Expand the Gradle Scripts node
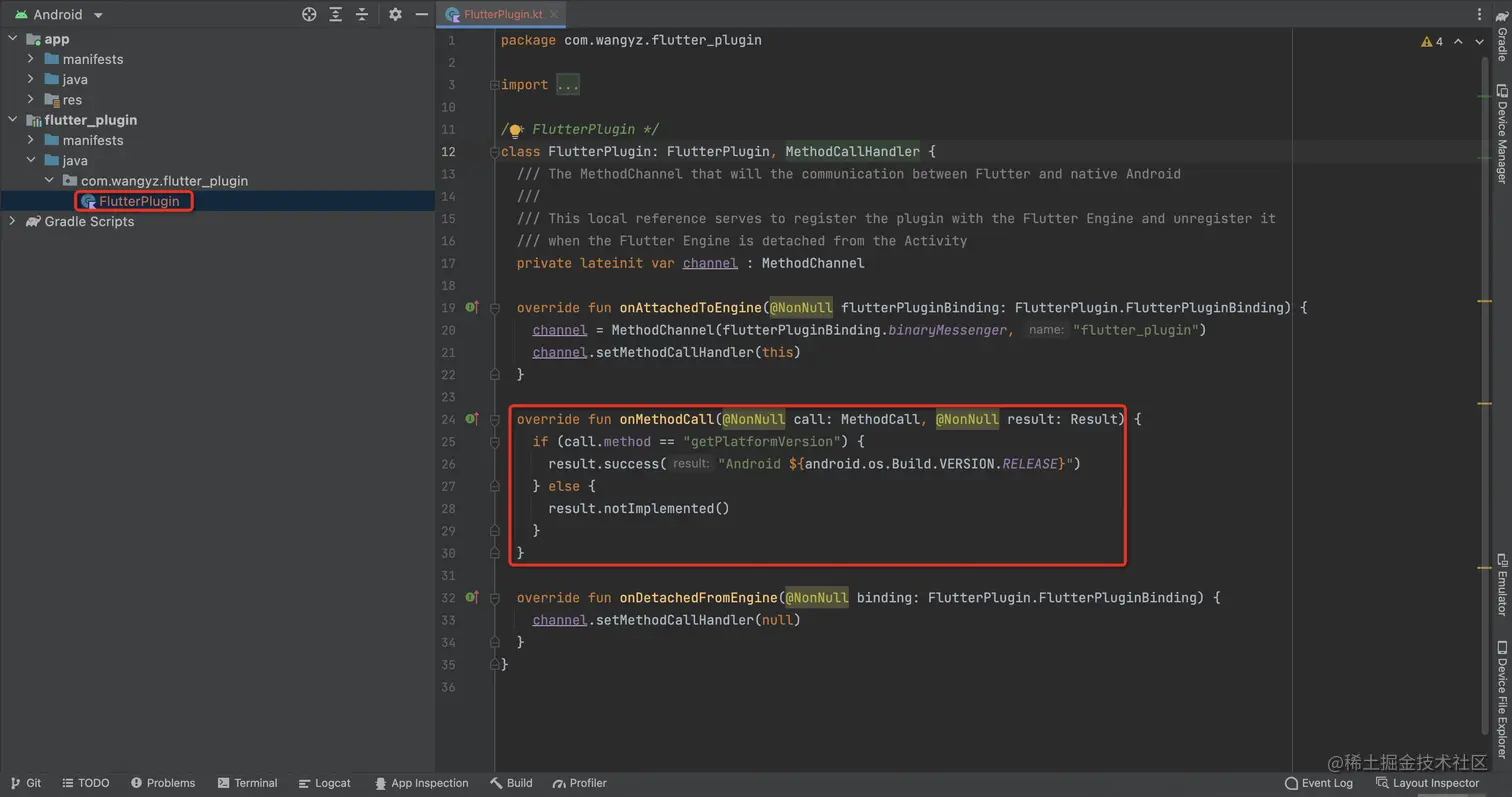This screenshot has height=797, width=1512. (x=12, y=221)
